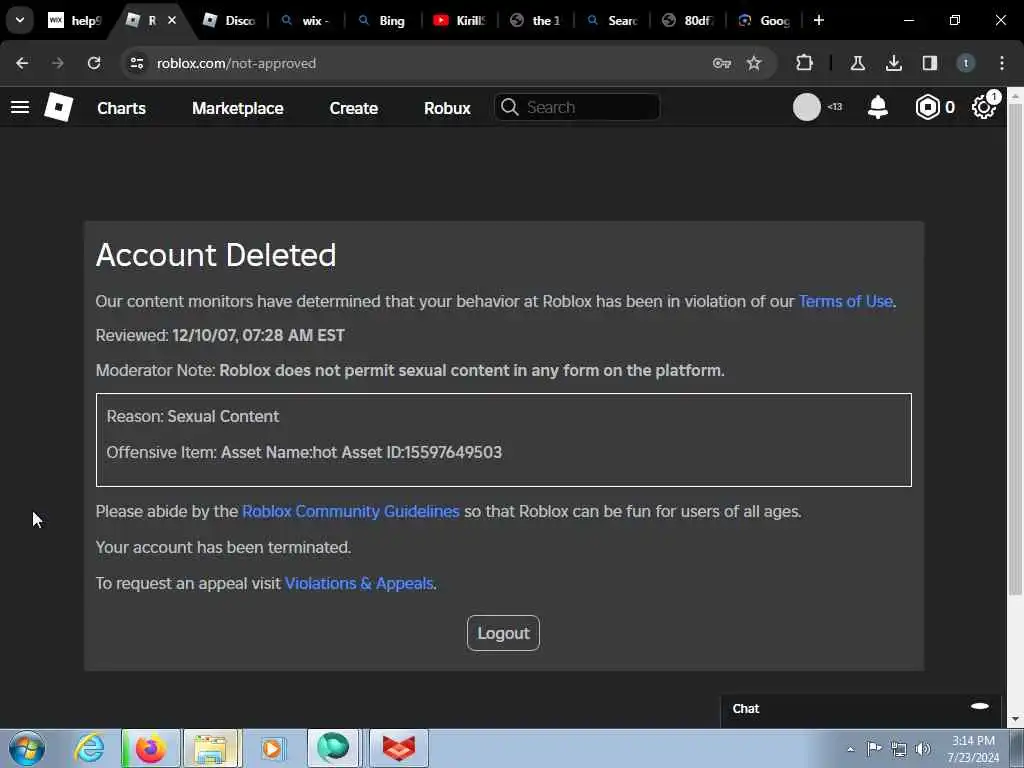This screenshot has height=768, width=1024.
Task: Click the Roblox logo home icon
Action: coord(58,107)
